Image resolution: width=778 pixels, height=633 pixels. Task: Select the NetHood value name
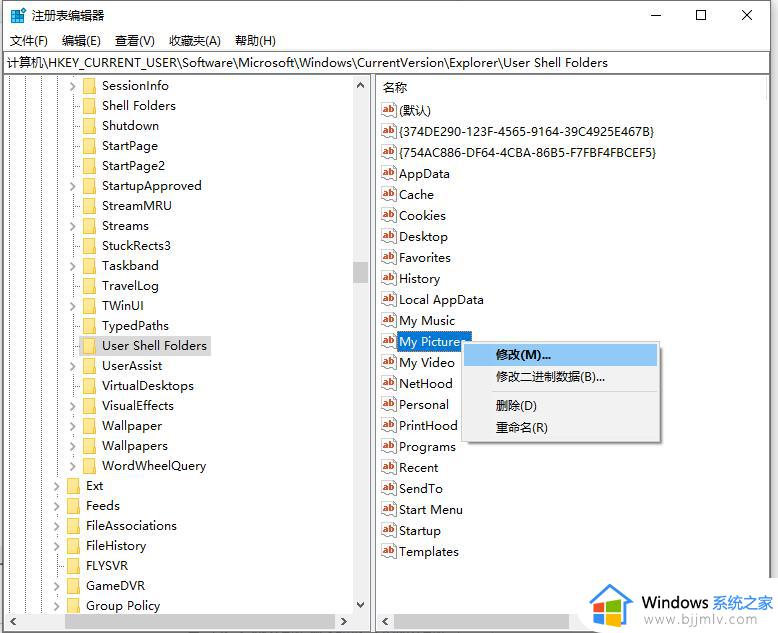click(x=426, y=383)
